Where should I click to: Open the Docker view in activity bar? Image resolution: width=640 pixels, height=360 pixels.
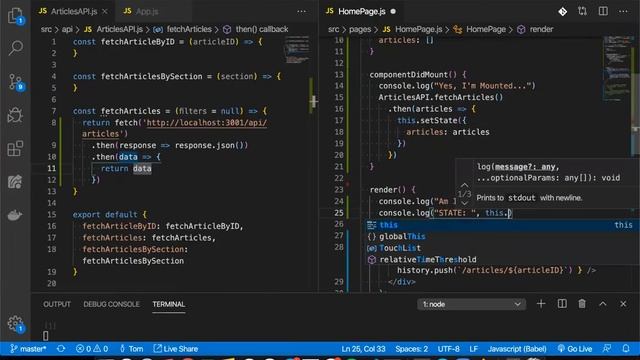click(x=15, y=215)
